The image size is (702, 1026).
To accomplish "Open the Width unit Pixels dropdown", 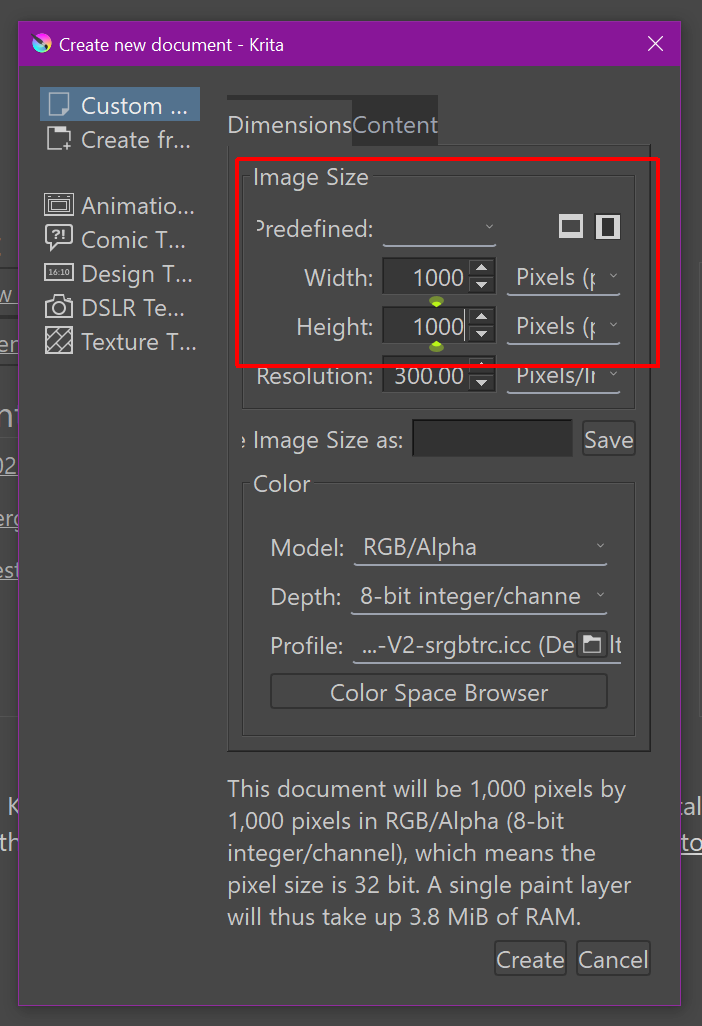I will point(563,277).
